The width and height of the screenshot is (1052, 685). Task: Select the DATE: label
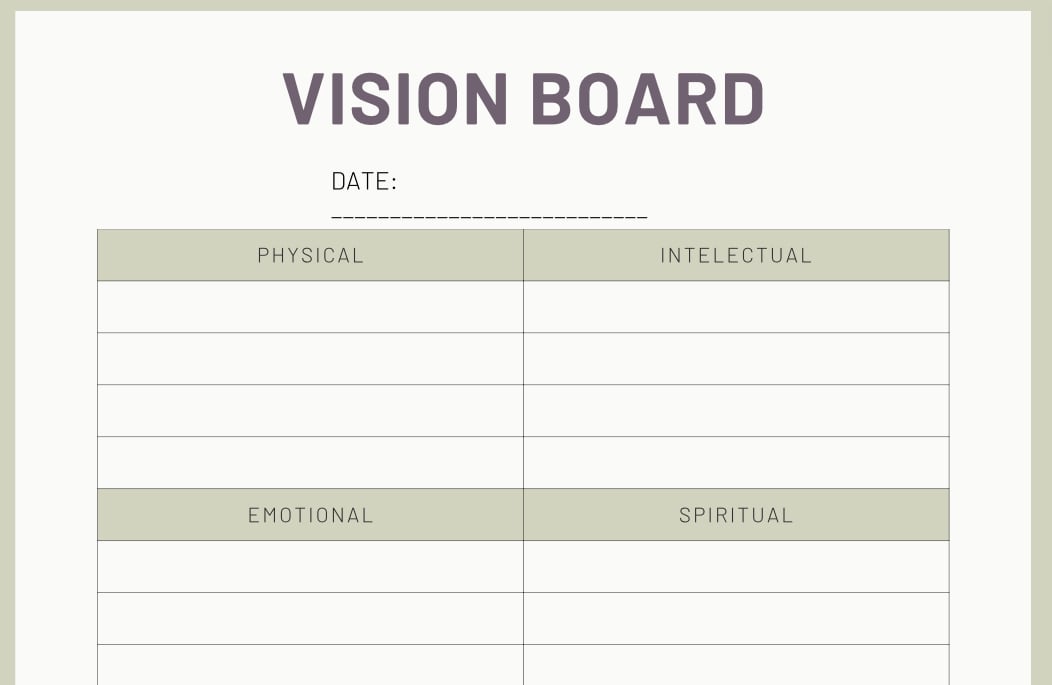tap(364, 182)
